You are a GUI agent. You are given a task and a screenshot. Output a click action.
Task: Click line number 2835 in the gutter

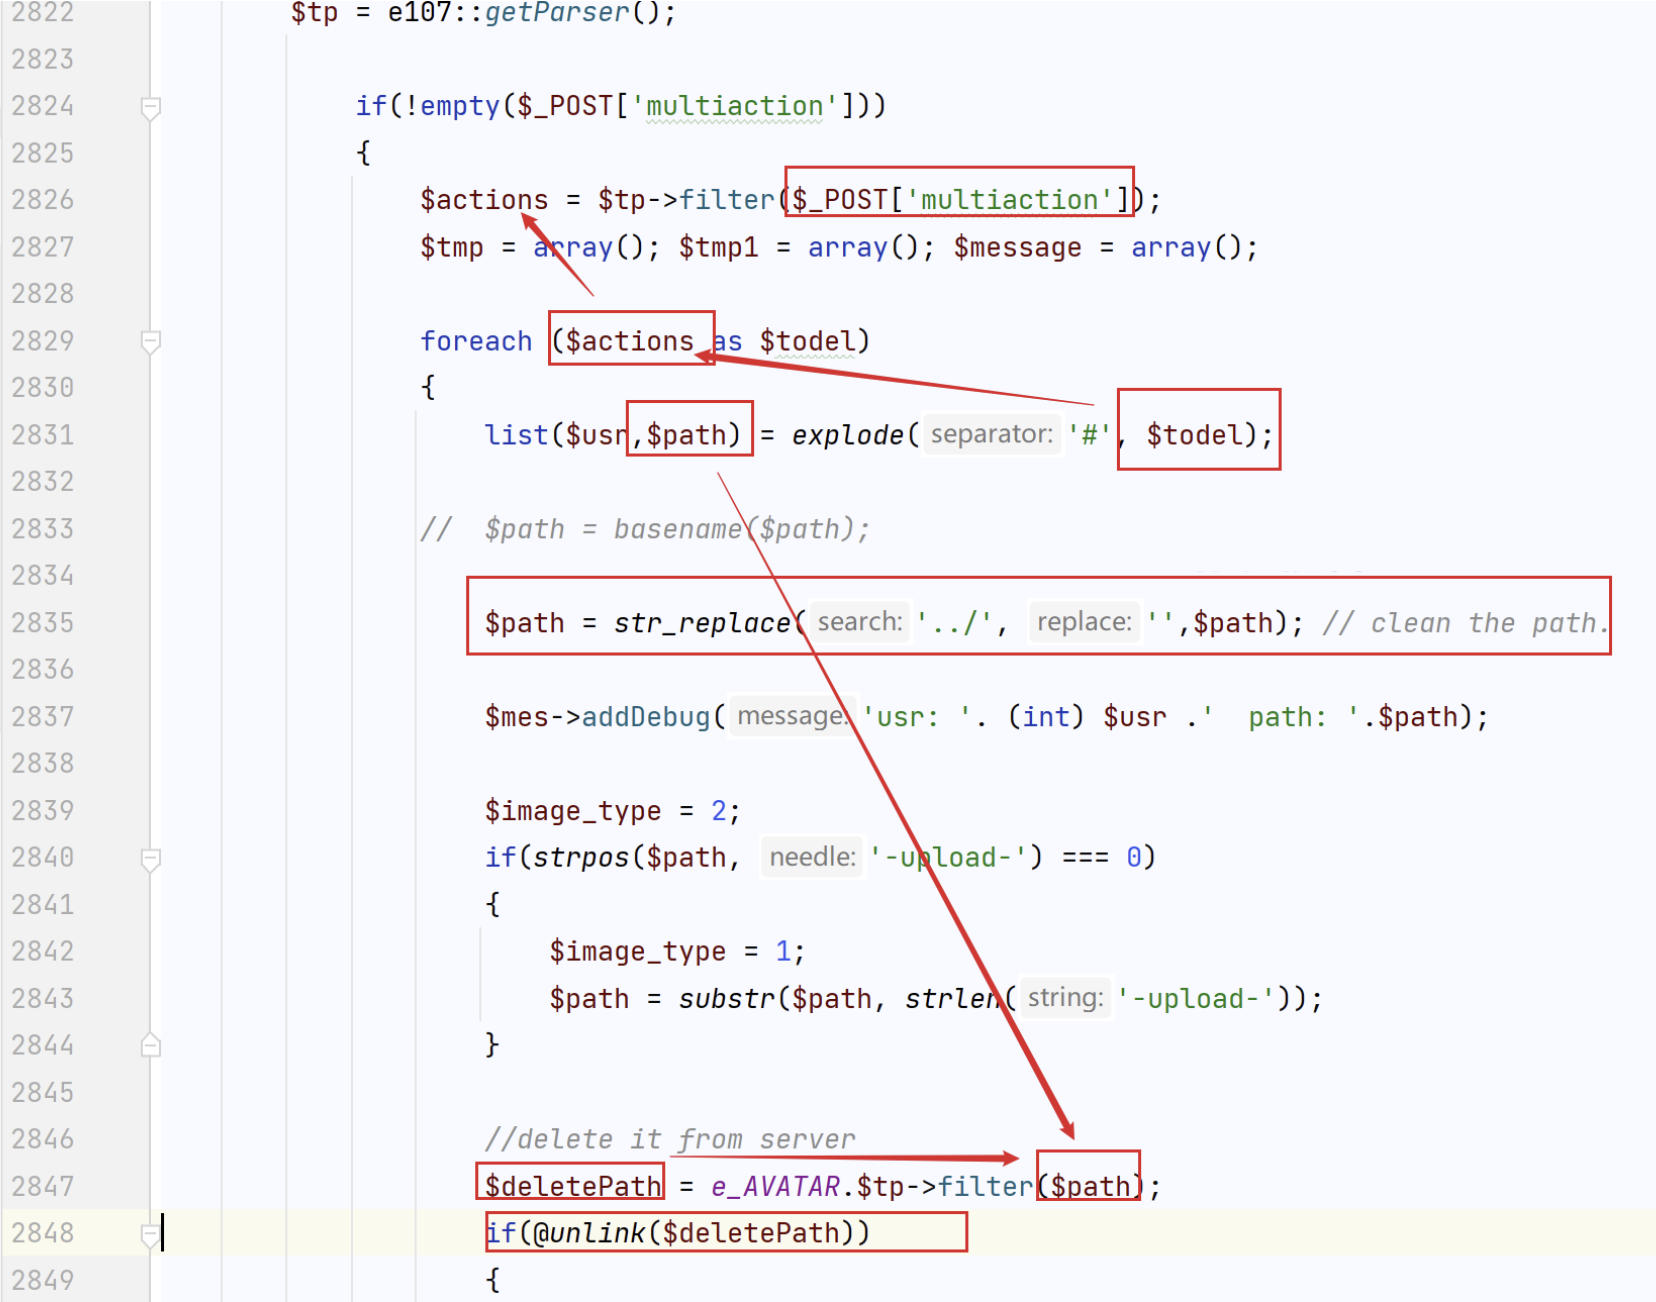pos(43,623)
